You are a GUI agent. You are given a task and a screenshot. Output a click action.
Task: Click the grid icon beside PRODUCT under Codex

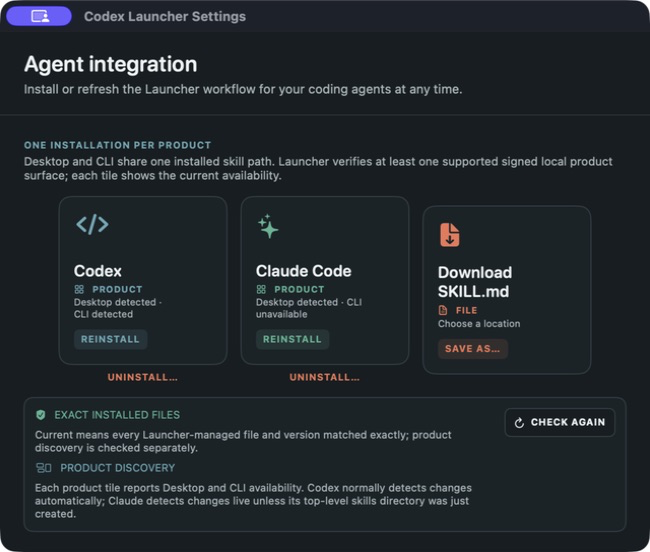(x=79, y=289)
